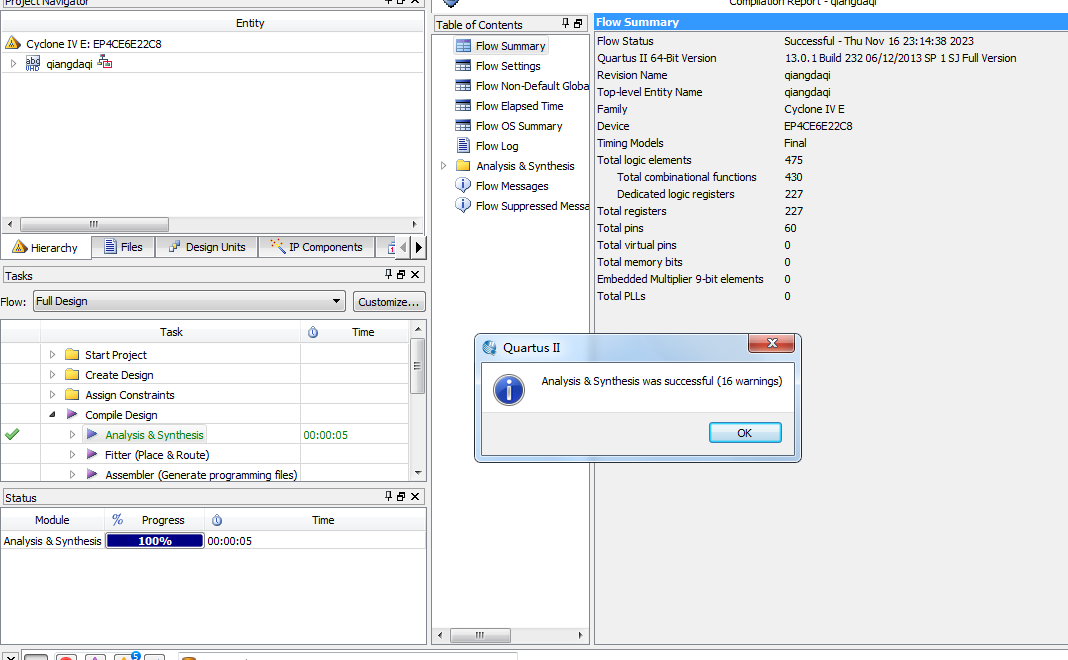
Task: Run Analysis & Synthesis via its play icon
Action: click(92, 434)
